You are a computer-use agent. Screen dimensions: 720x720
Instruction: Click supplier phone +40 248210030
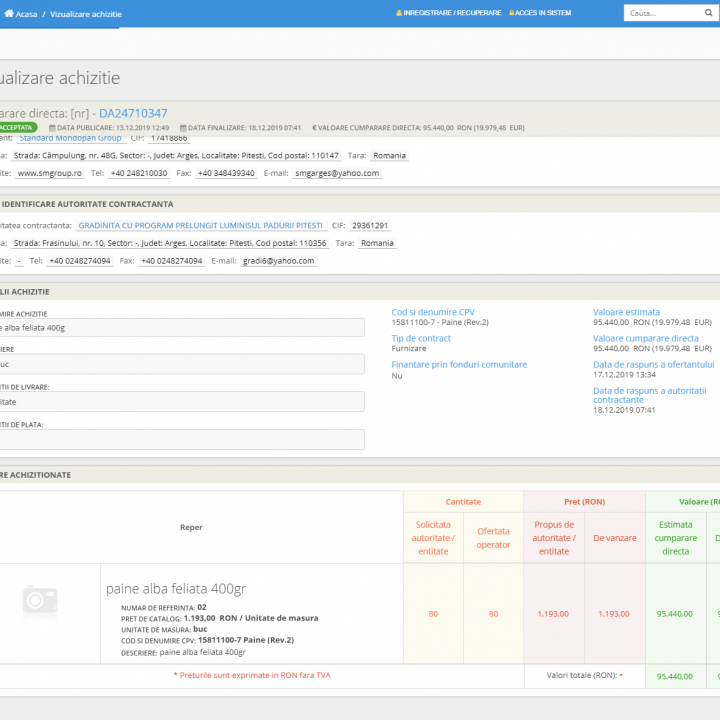[x=139, y=173]
